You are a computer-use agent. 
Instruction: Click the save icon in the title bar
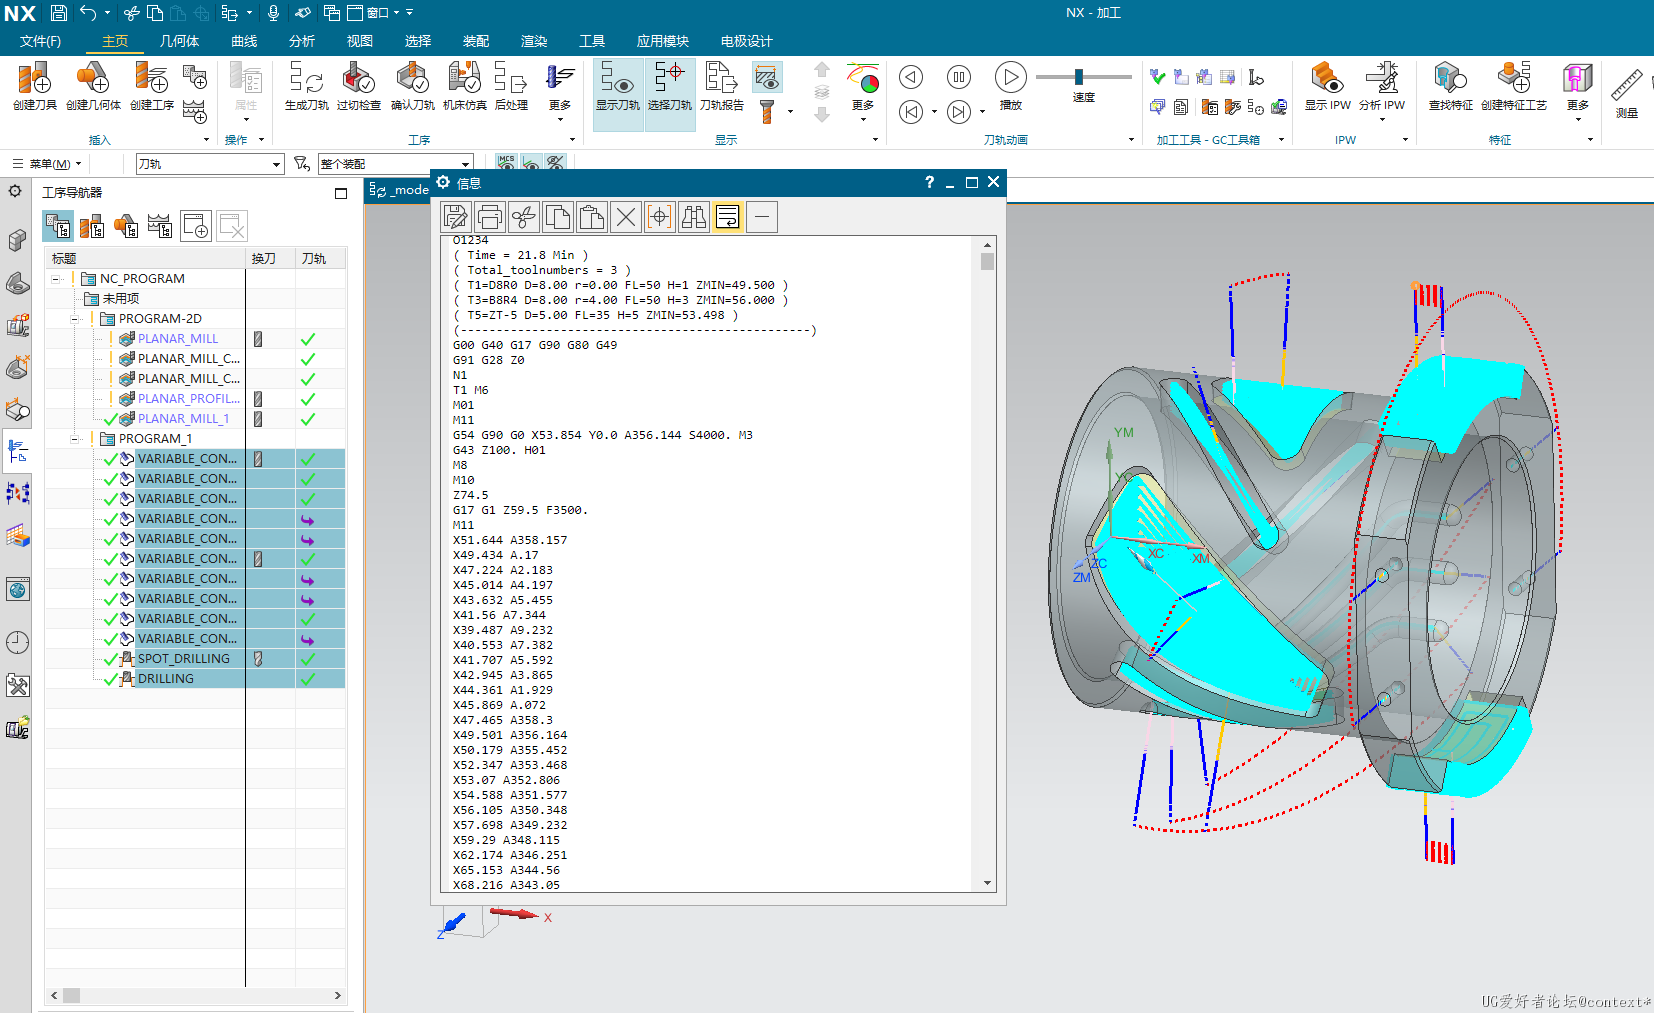click(58, 13)
